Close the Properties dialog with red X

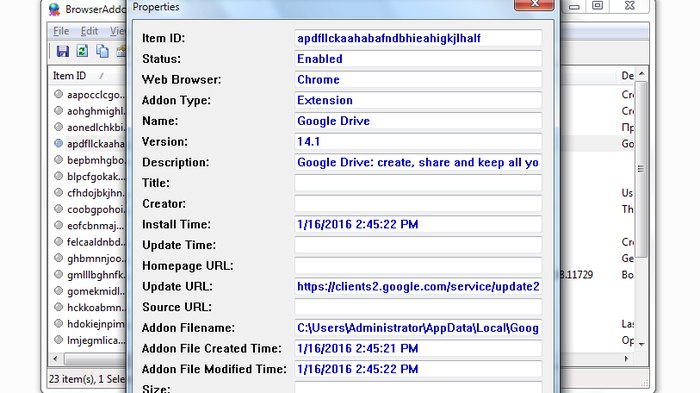coord(534,4)
